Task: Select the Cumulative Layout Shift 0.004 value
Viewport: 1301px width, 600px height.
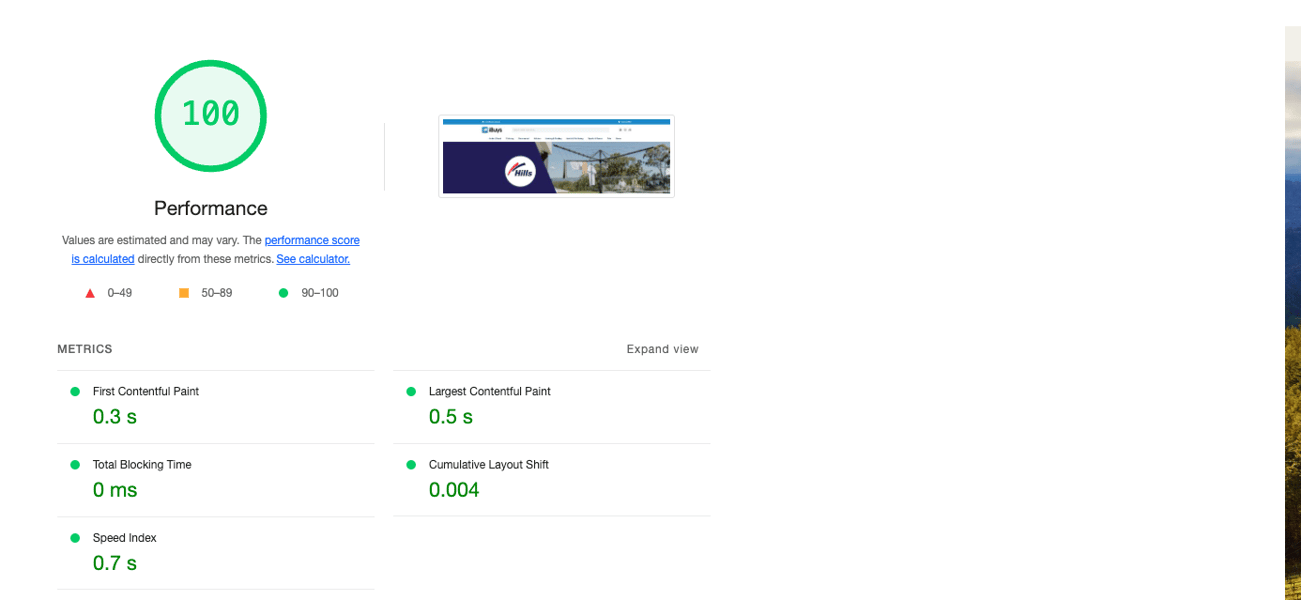Action: pyautogui.click(x=454, y=490)
